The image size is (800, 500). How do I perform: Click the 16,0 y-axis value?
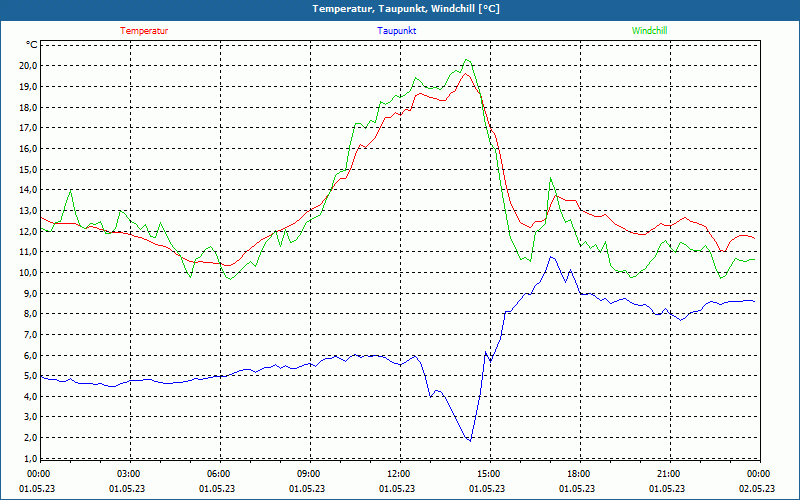pyautogui.click(x=28, y=148)
